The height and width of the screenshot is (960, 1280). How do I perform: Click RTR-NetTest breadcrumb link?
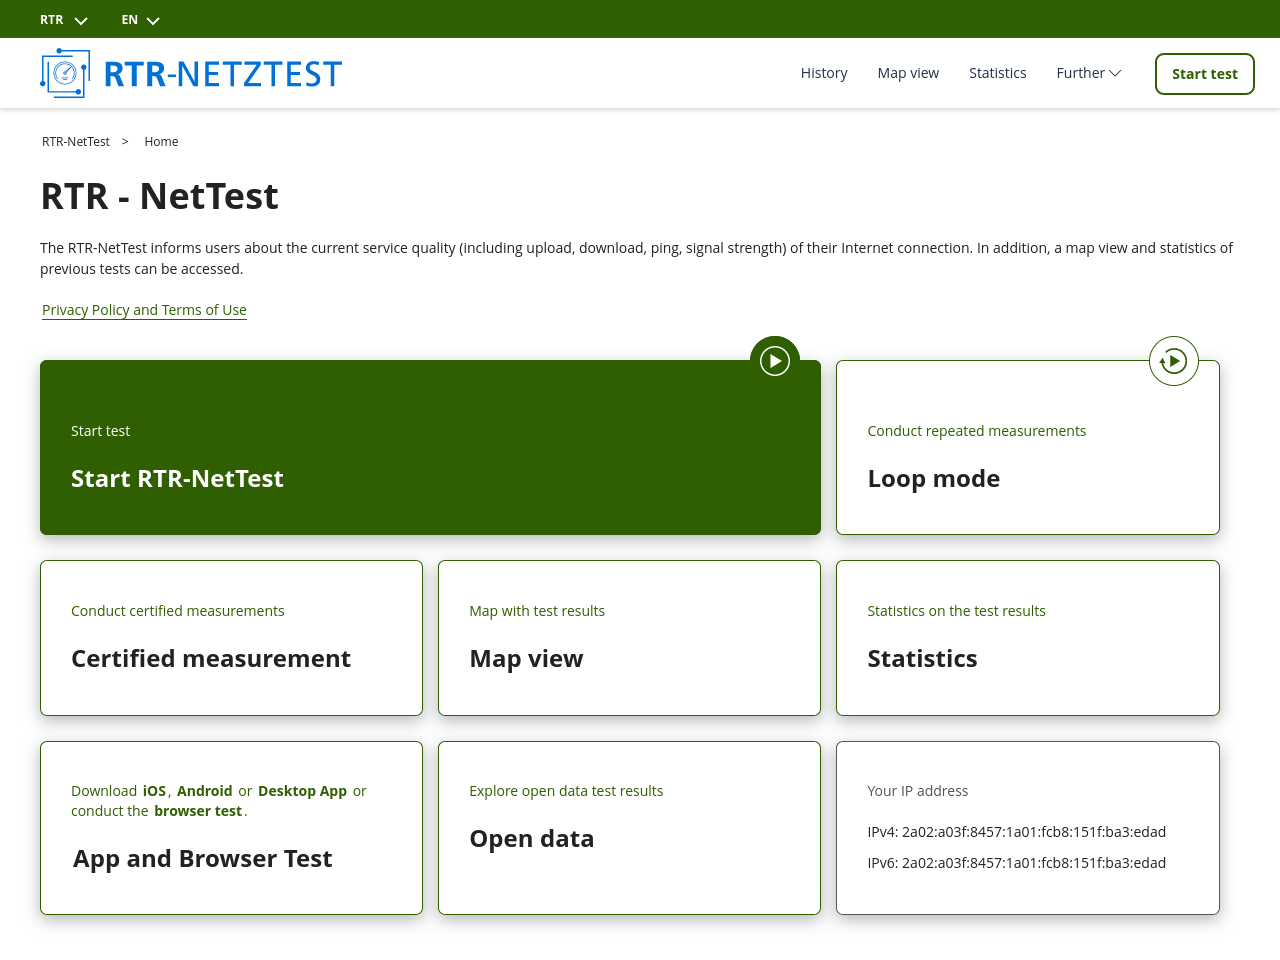pyautogui.click(x=76, y=142)
